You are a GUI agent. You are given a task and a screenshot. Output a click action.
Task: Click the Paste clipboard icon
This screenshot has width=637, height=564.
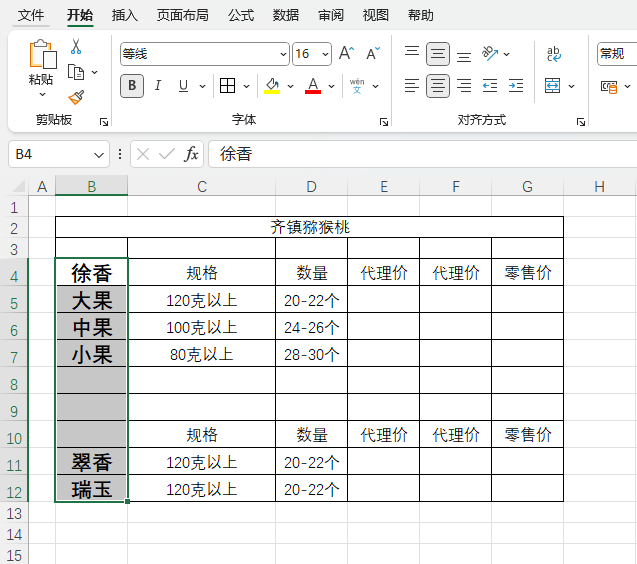pos(43,53)
